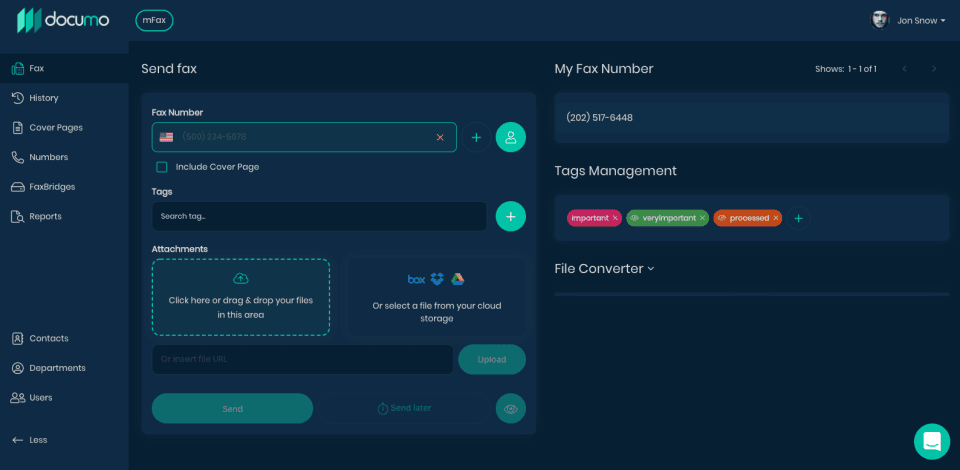Click the Send later button
960x470 pixels.
tap(404, 408)
